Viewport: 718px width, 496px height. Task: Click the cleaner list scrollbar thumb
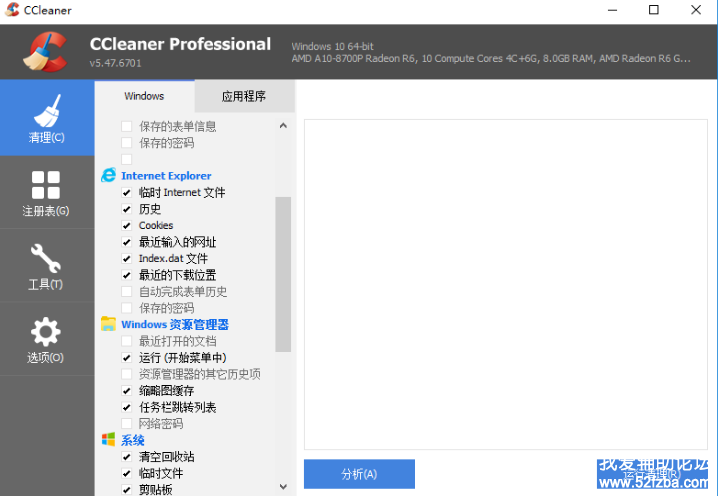(x=283, y=274)
